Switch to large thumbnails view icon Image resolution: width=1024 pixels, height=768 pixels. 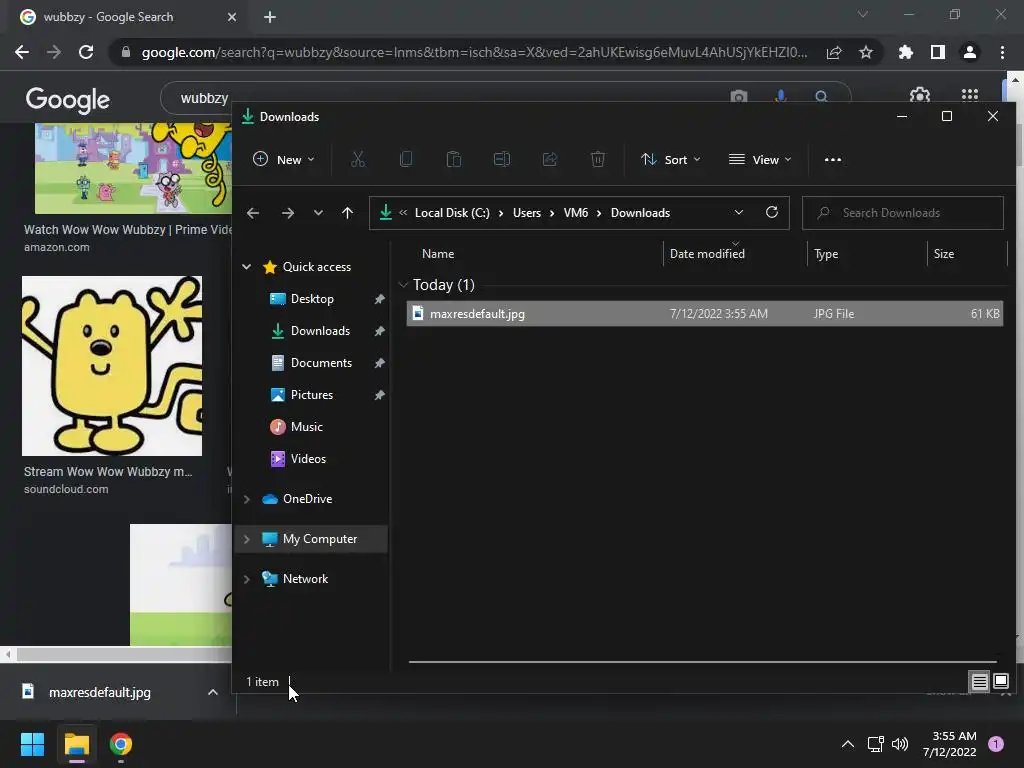1001,682
